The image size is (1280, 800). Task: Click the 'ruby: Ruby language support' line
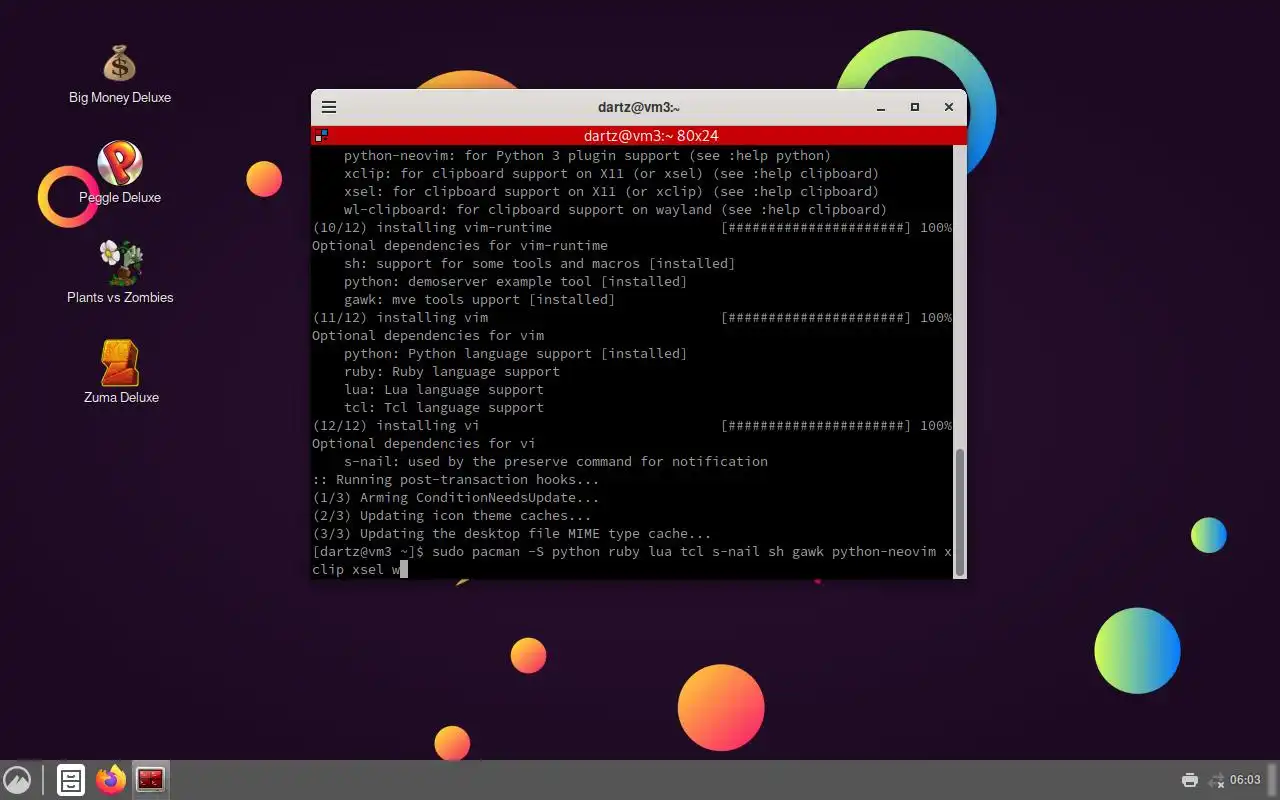(452, 372)
